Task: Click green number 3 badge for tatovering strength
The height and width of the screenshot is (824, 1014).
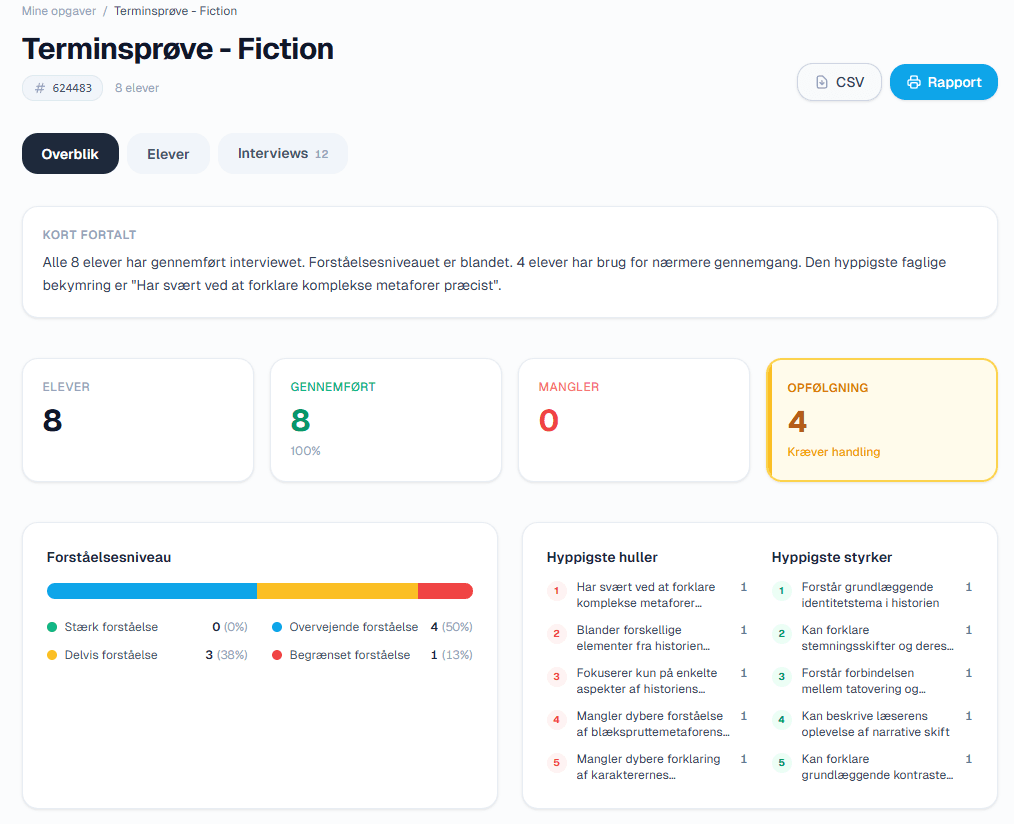Action: [782, 677]
